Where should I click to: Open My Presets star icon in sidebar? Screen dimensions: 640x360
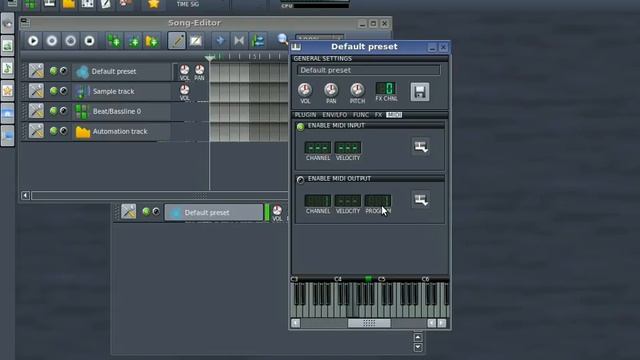click(7, 91)
